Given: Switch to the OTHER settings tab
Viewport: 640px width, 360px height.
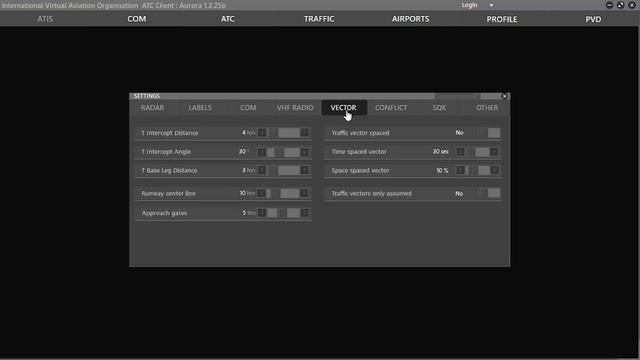Looking at the screenshot, I should (x=487, y=108).
